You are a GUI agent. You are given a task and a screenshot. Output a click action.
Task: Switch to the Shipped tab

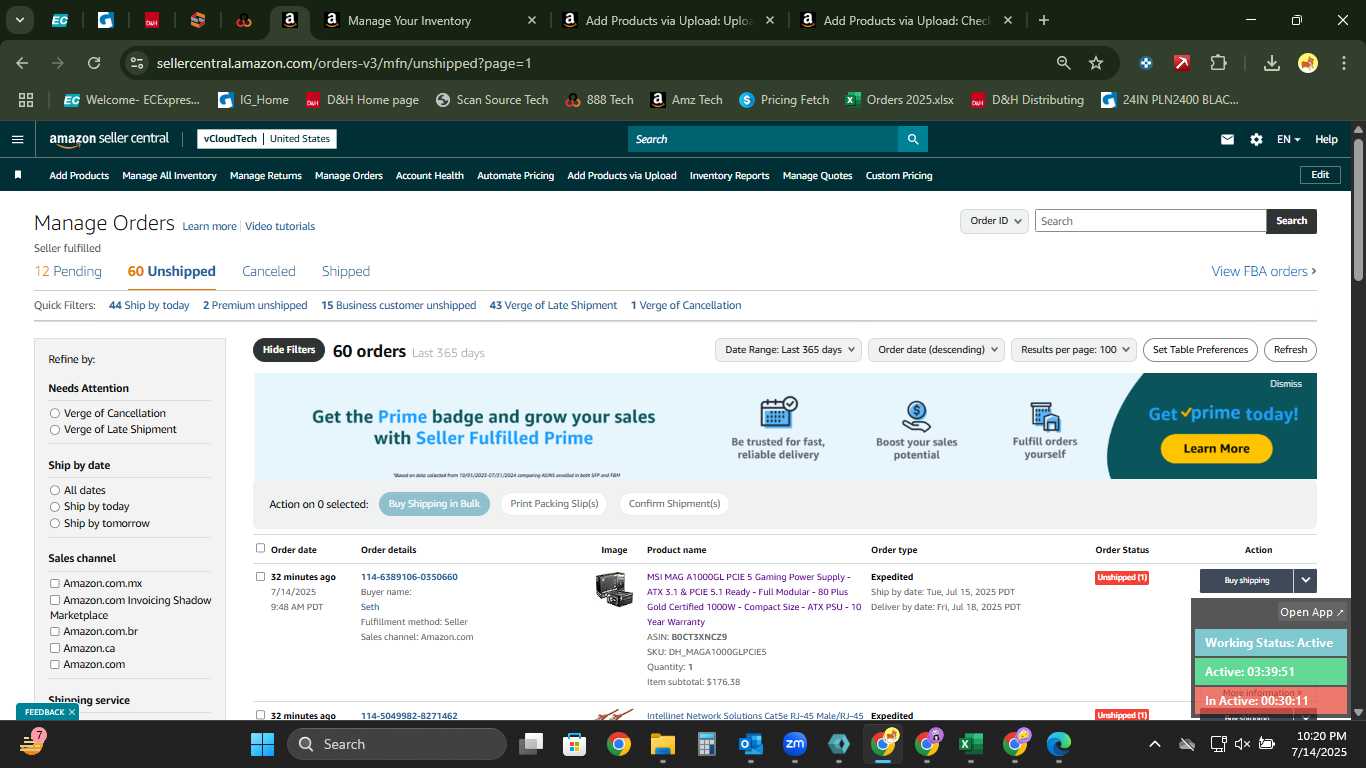pyautogui.click(x=346, y=271)
